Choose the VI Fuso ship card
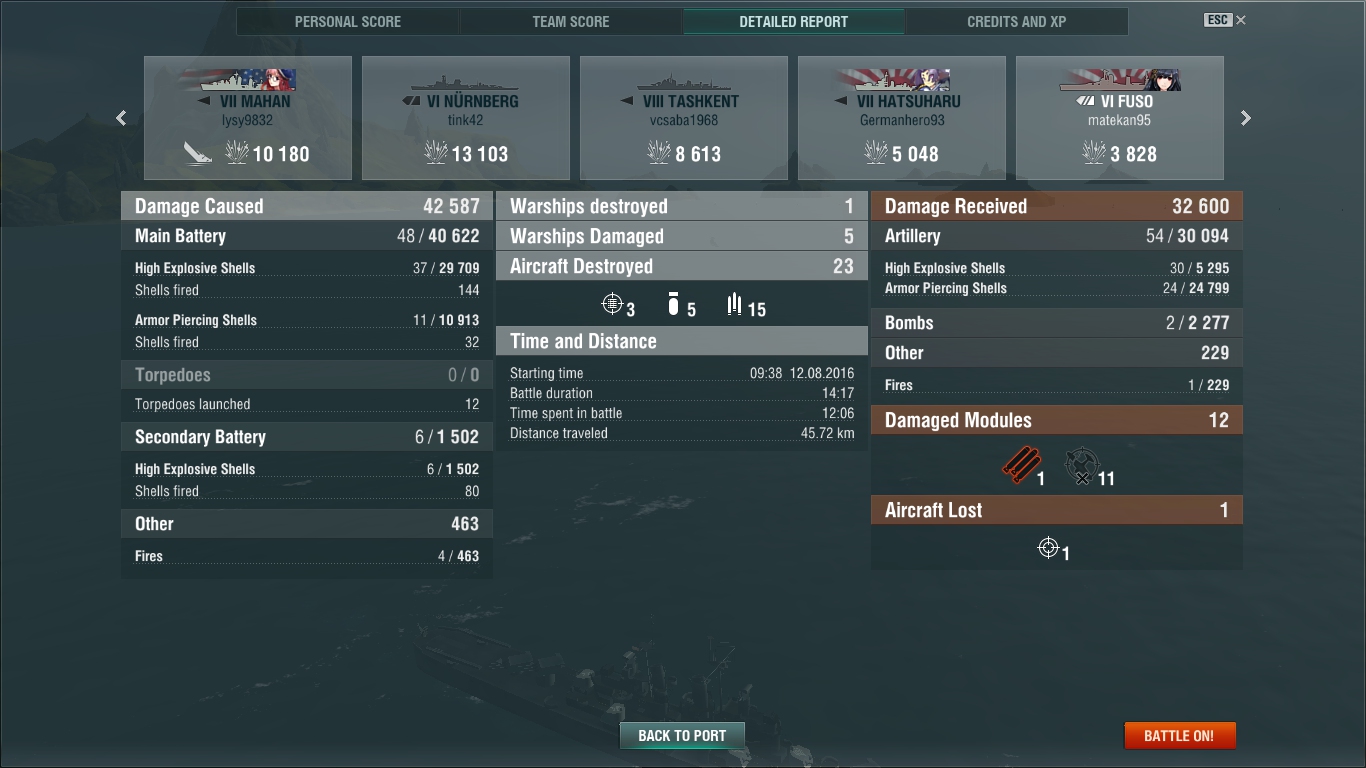This screenshot has width=1366, height=768. (1120, 118)
